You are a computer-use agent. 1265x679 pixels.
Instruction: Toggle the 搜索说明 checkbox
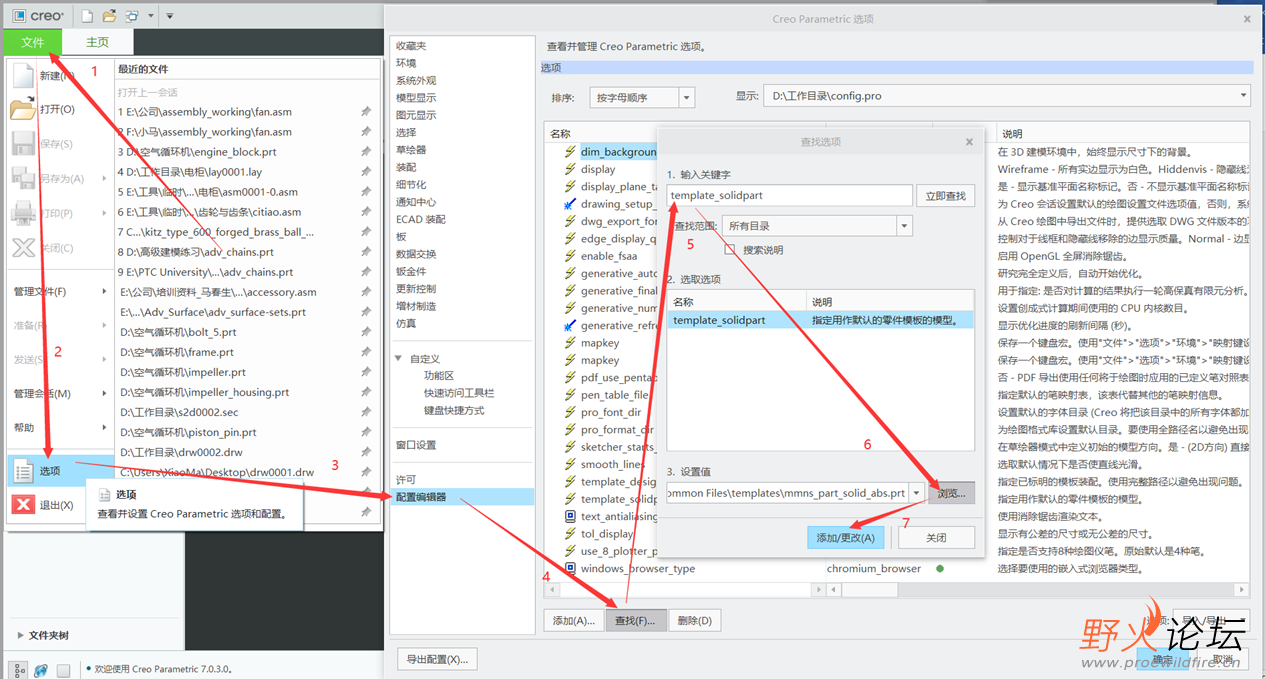(730, 249)
